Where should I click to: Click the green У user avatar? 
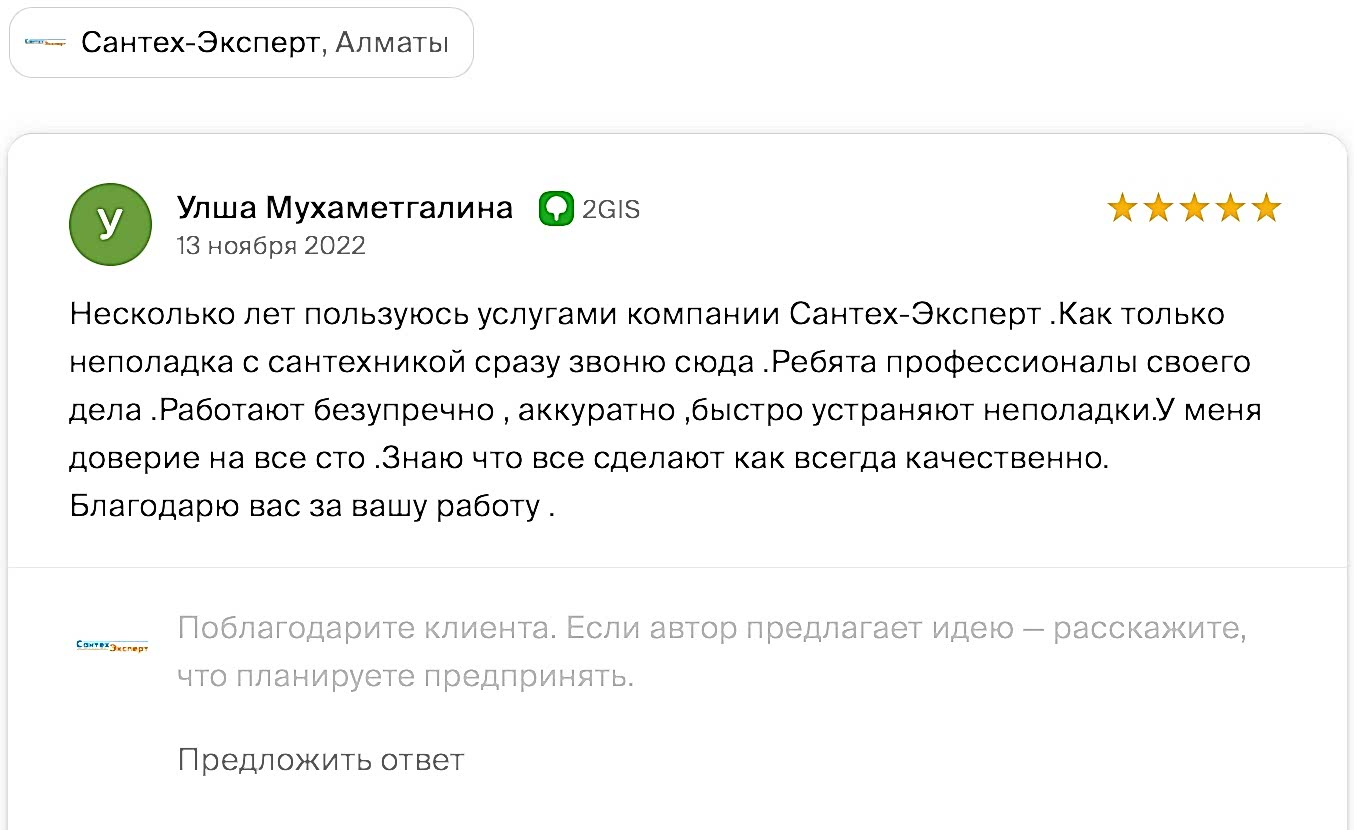click(x=110, y=224)
